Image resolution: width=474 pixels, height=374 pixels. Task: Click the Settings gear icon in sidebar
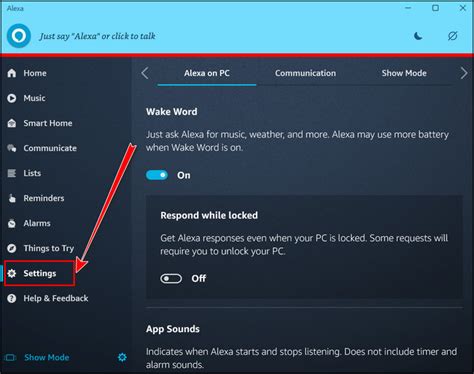(x=12, y=273)
